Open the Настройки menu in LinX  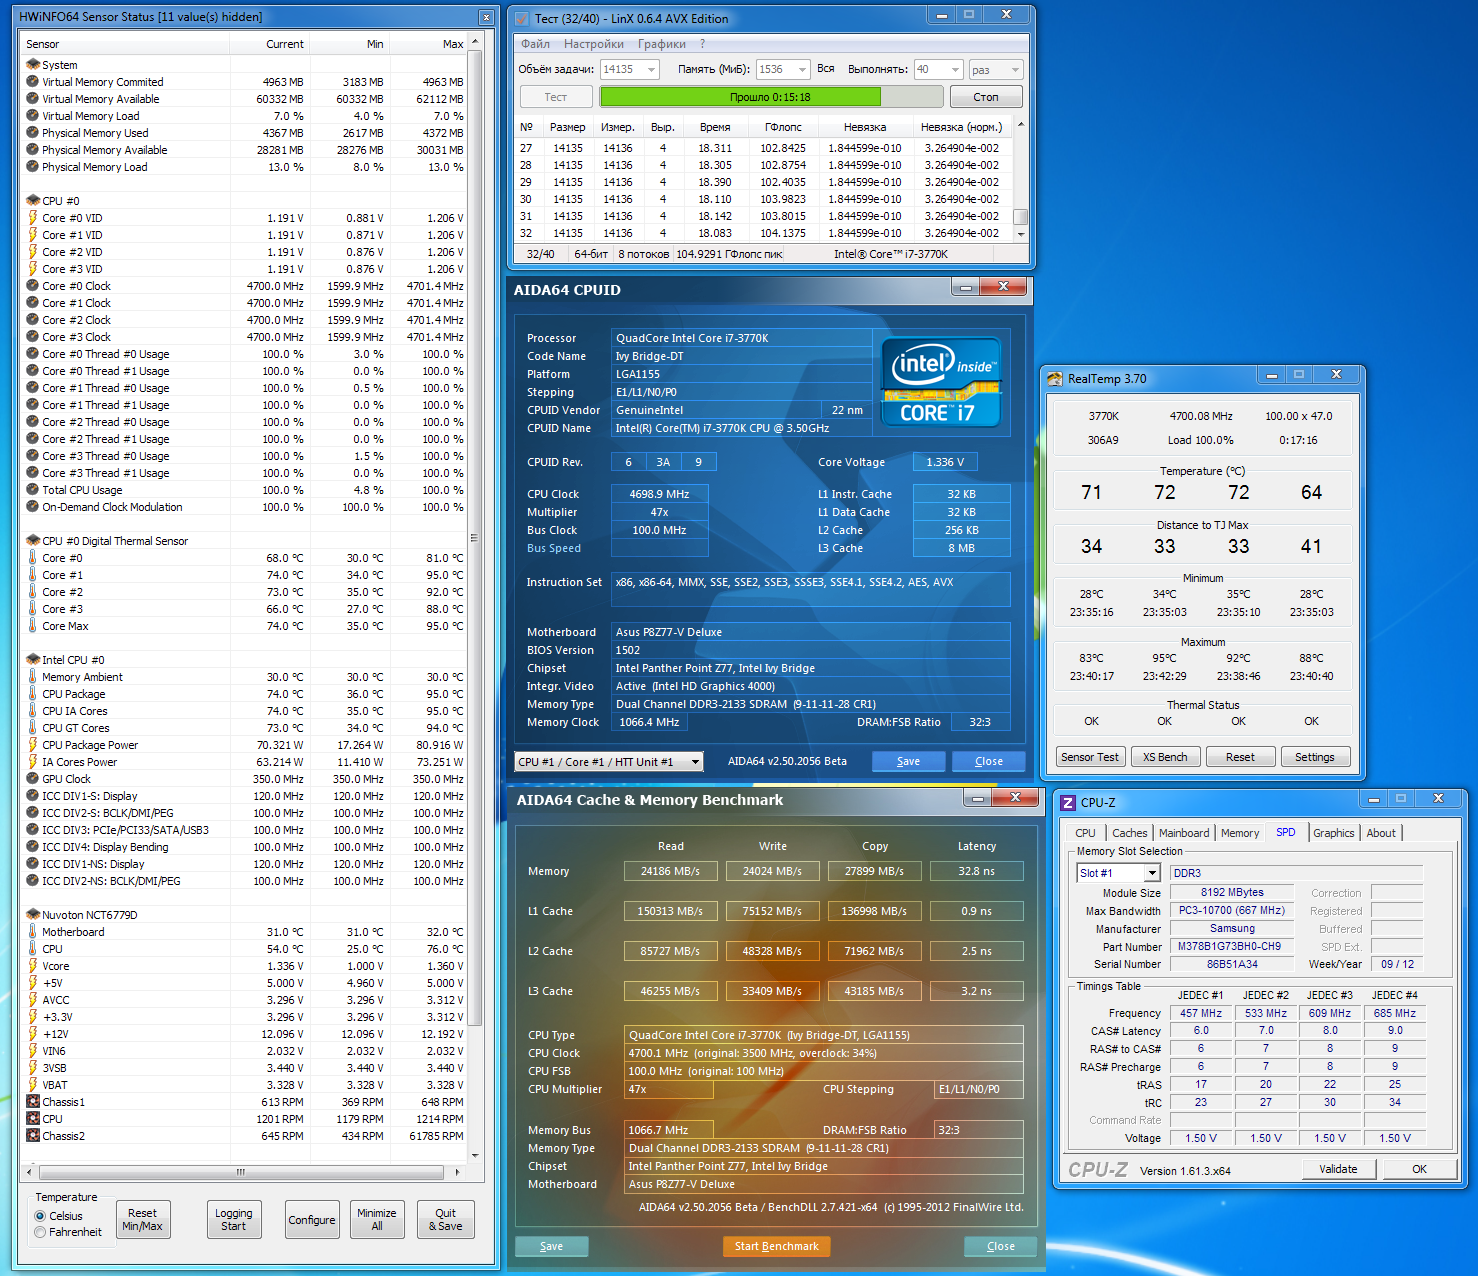[593, 44]
